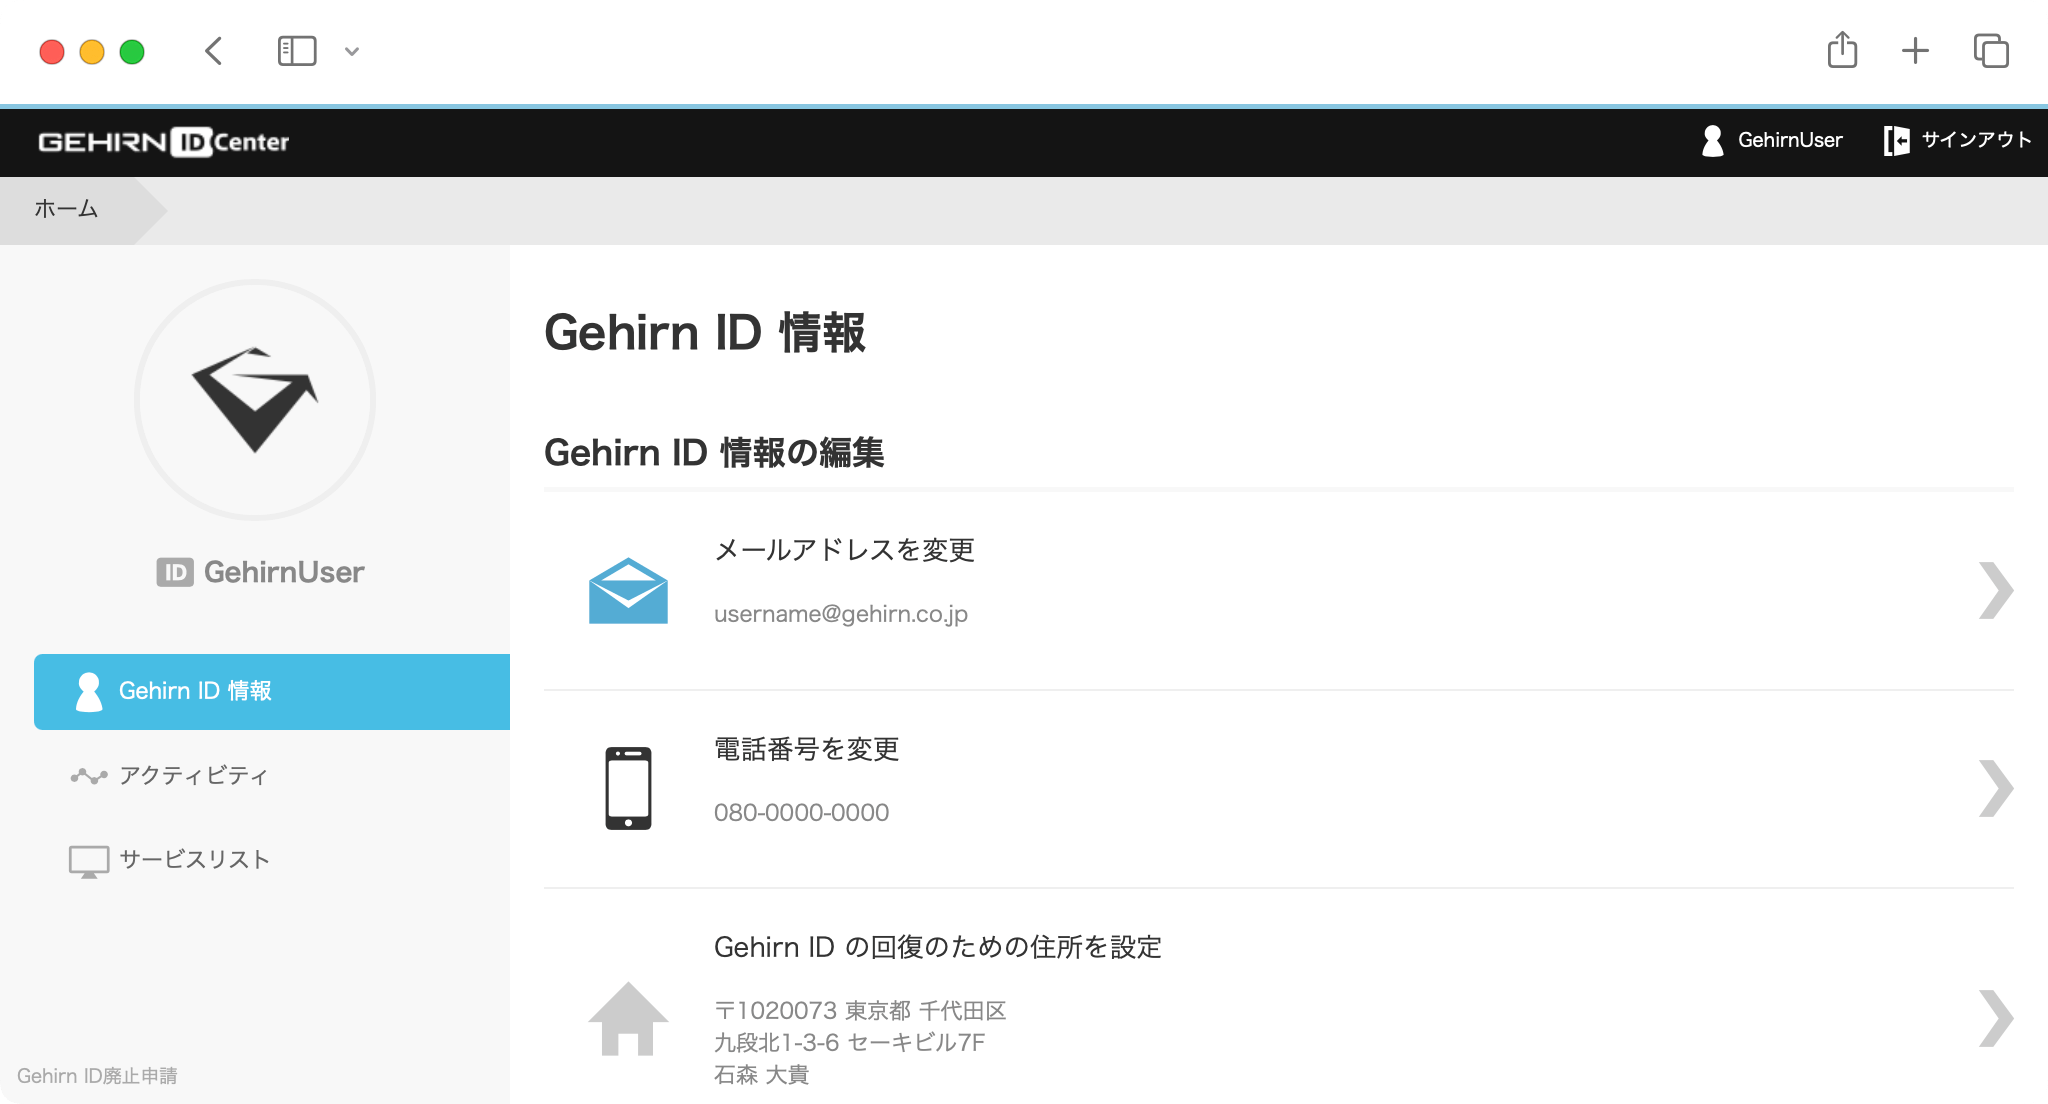The height and width of the screenshot is (1104, 2048).
Task: Click the sign-out door icon beside サインアウト
Action: 1897,140
